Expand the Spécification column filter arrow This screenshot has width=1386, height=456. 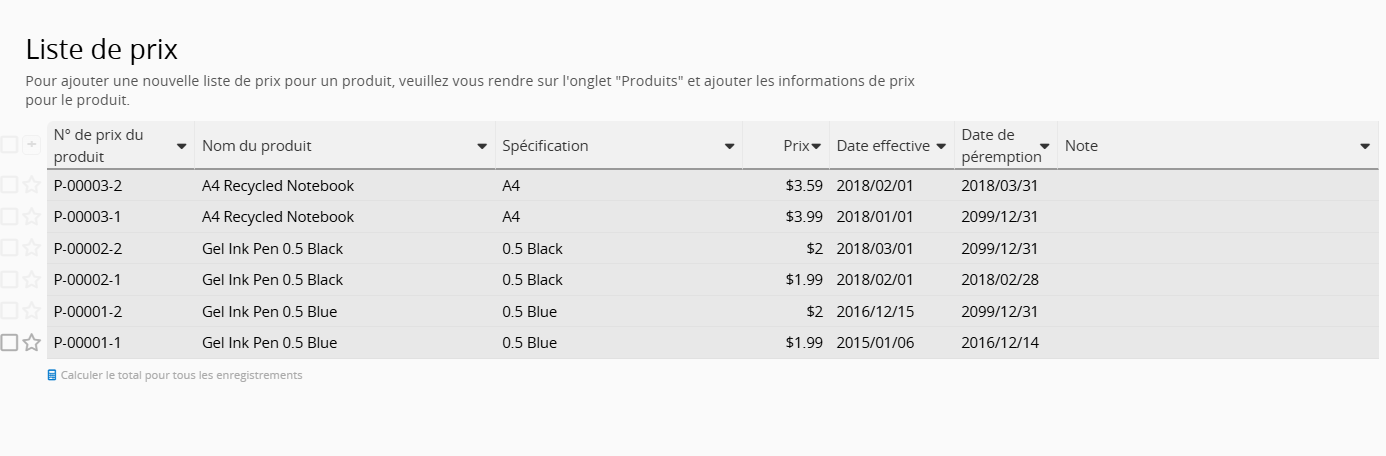tap(729, 146)
